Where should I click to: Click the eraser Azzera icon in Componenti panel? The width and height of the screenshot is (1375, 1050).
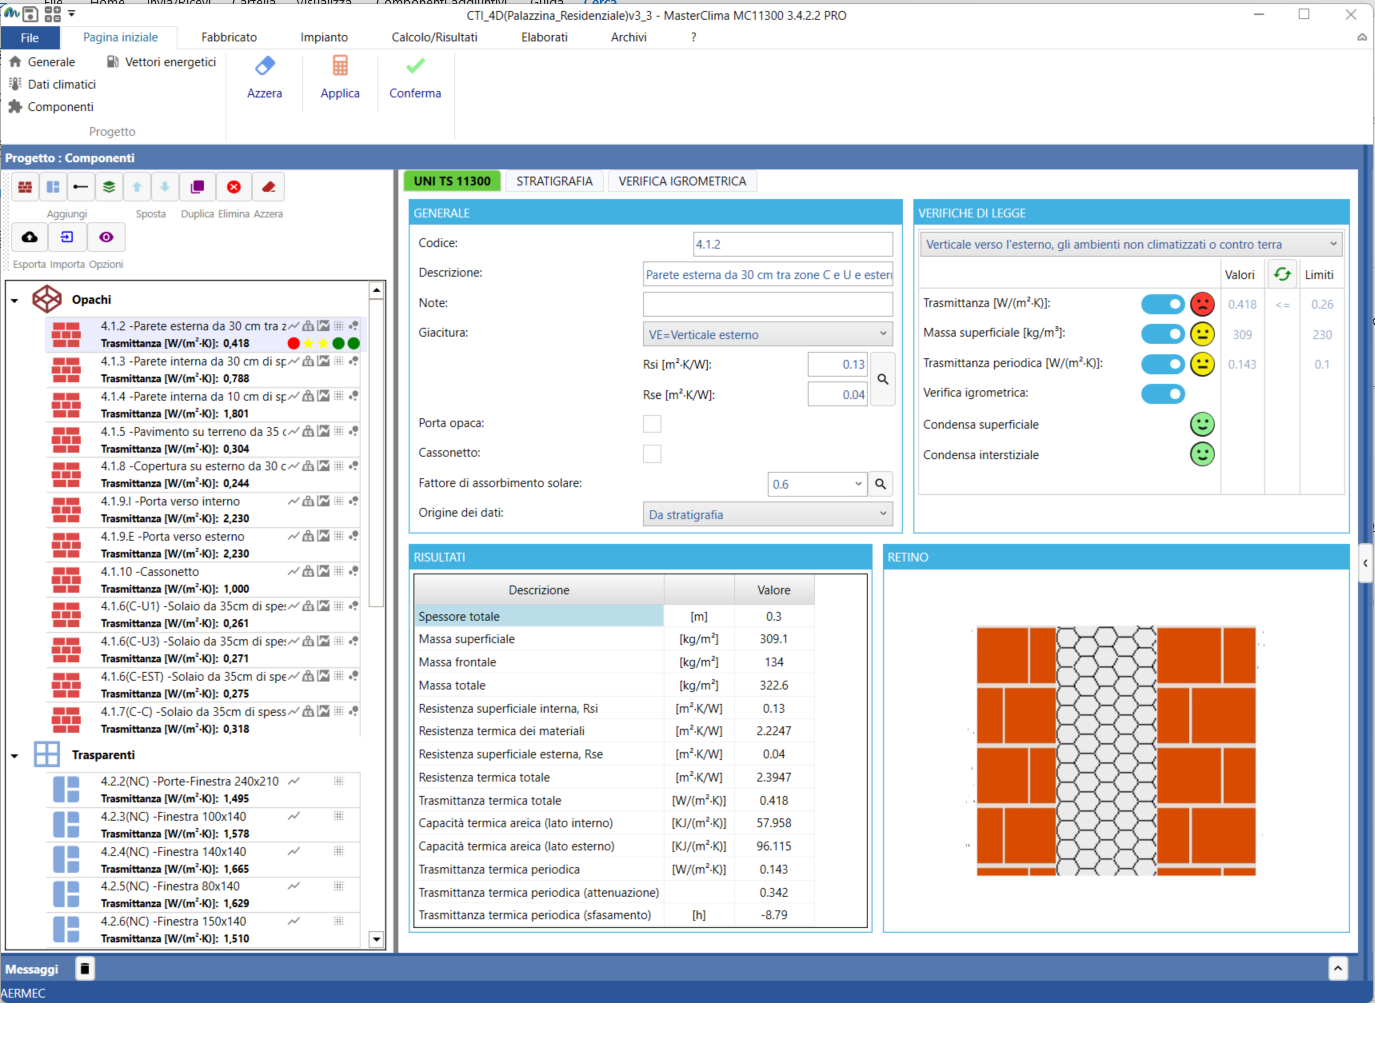(x=269, y=187)
